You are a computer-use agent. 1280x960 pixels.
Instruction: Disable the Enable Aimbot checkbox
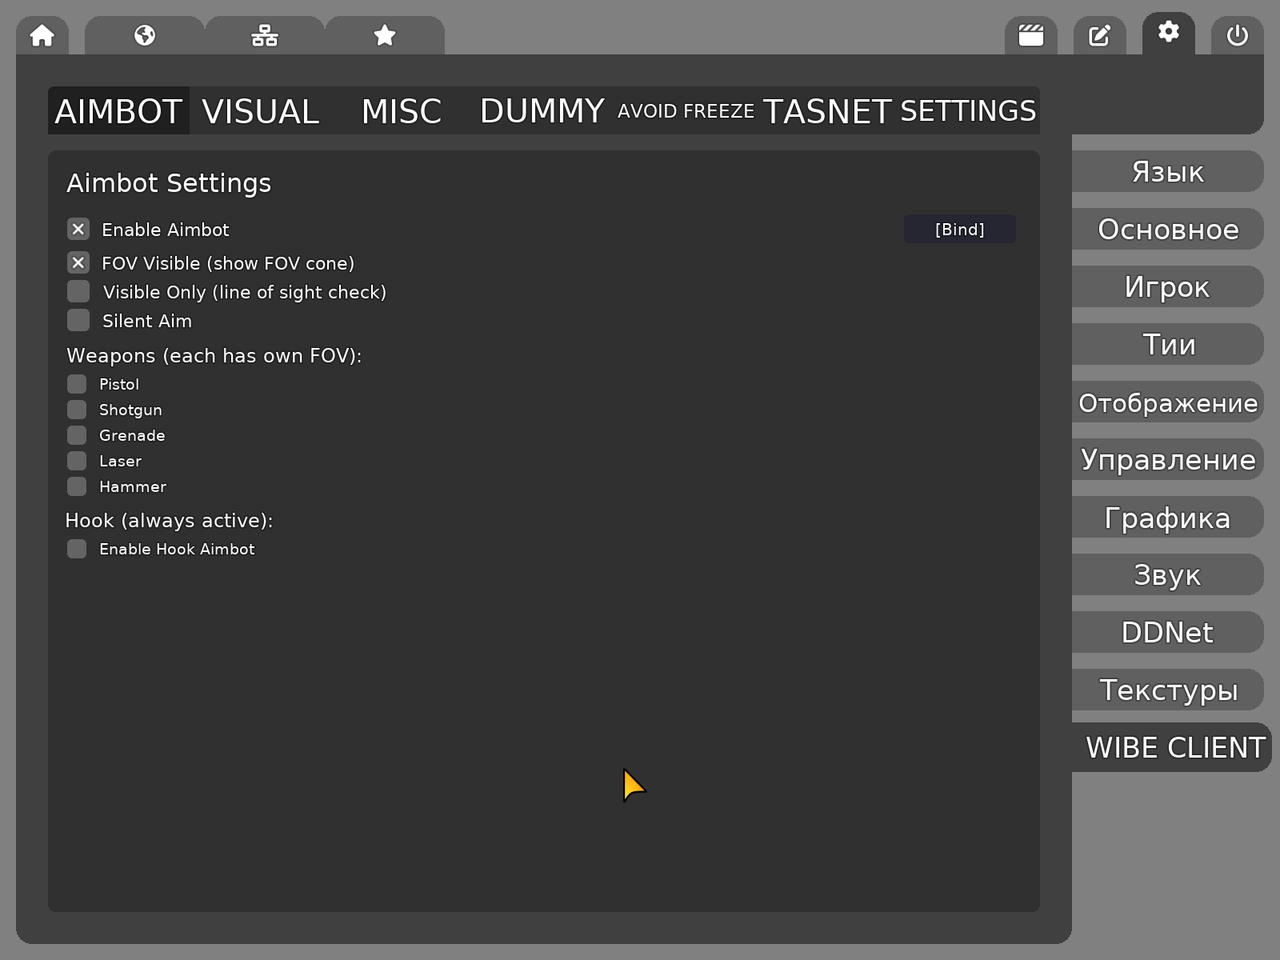[78, 229]
